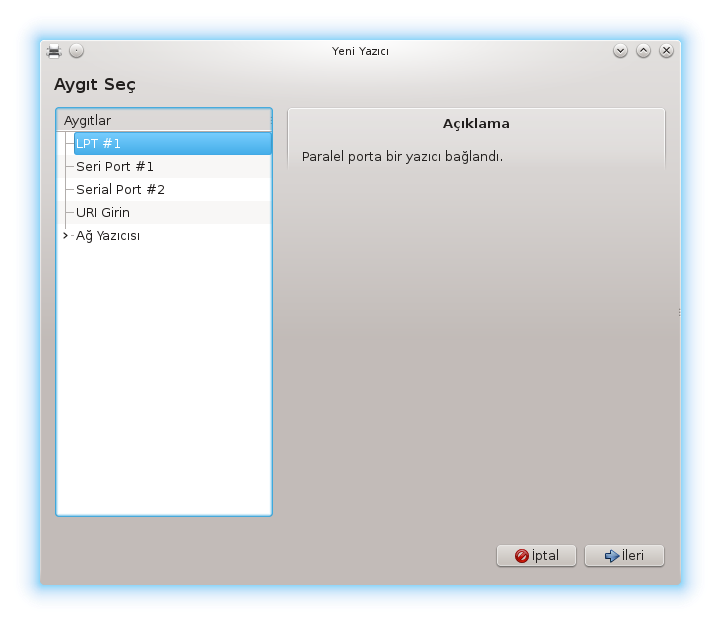The height and width of the screenshot is (625, 721).
Task: Close the Yeni Yazıcı window
Action: pyautogui.click(x=666, y=51)
